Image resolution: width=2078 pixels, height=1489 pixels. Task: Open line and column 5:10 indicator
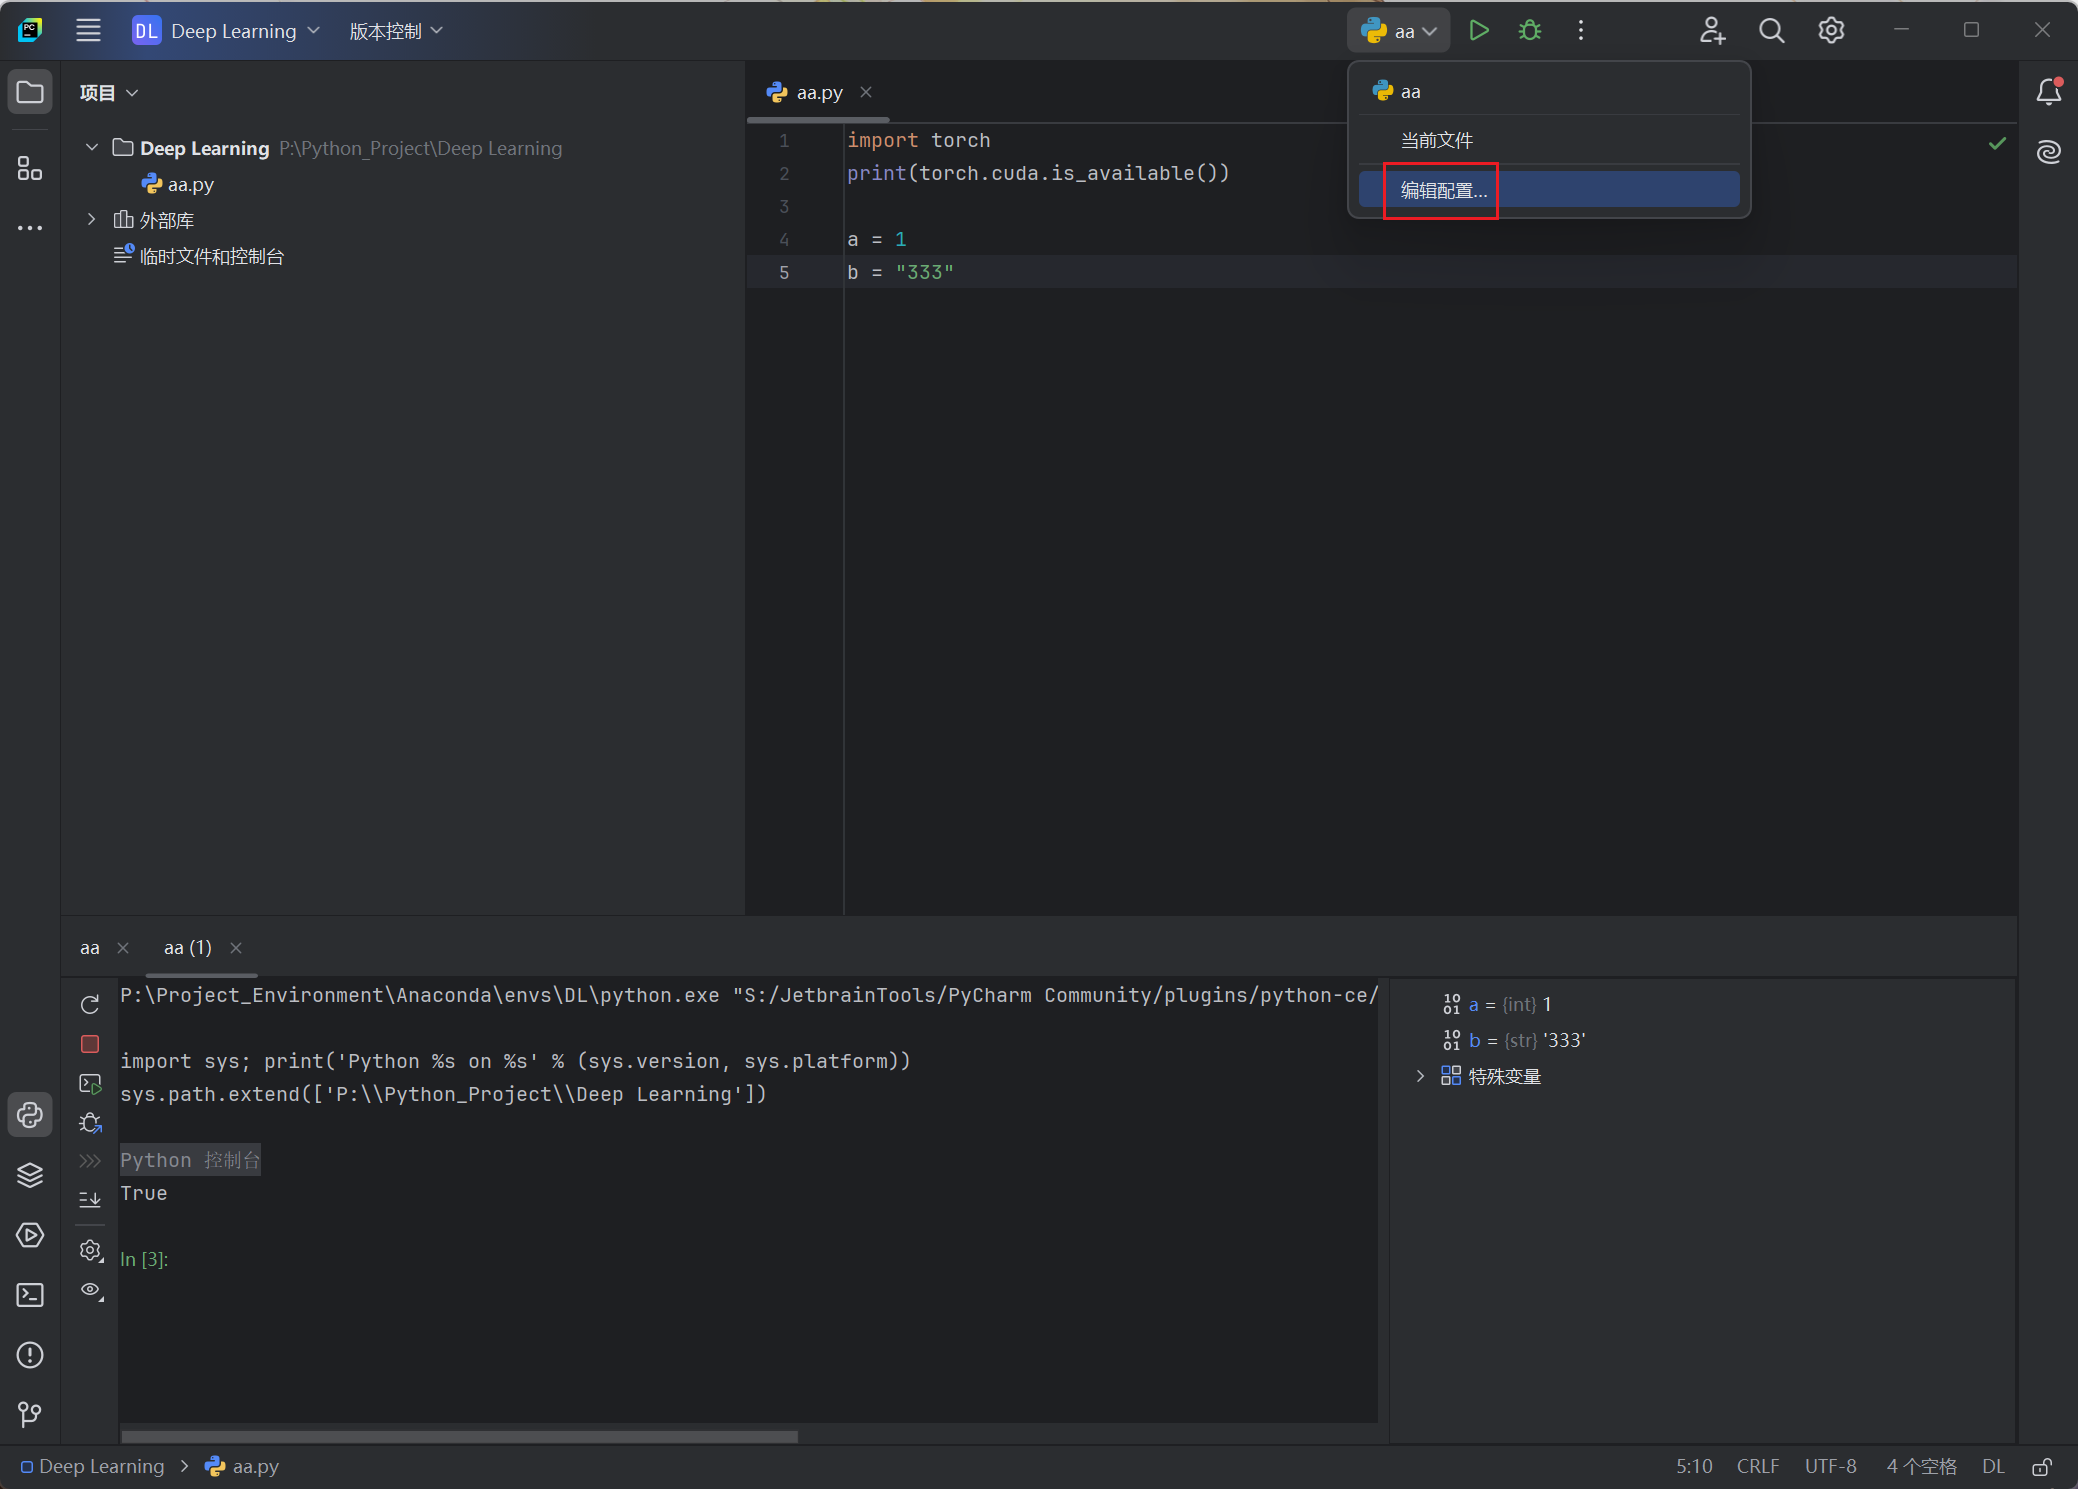[1694, 1466]
